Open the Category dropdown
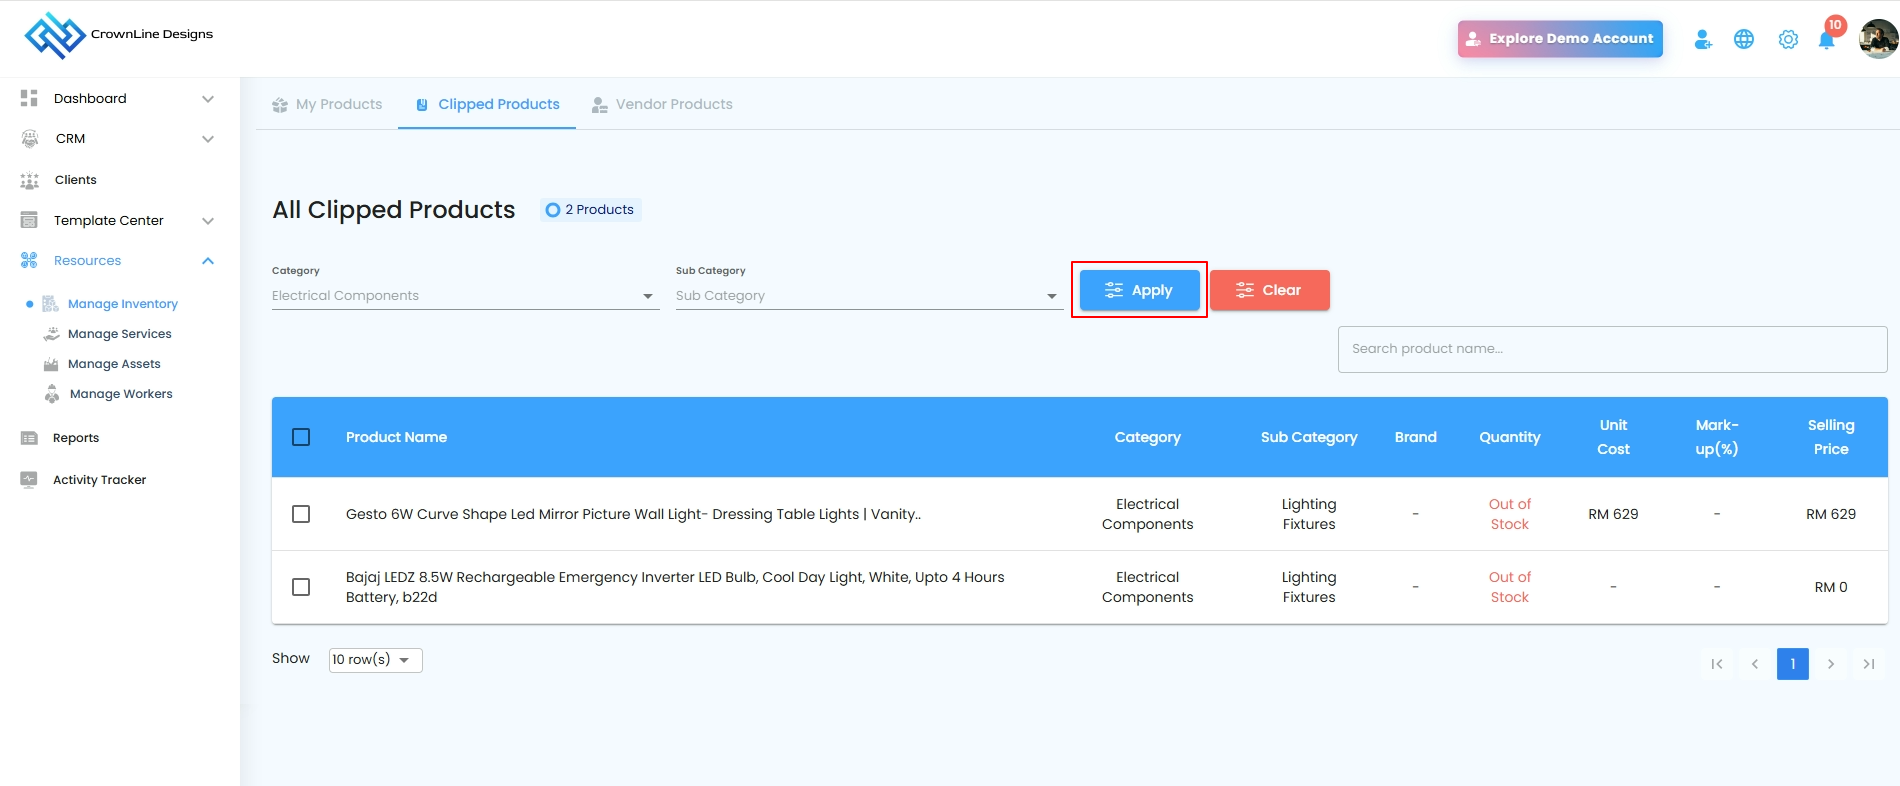Viewport: 1900px width, 786px height. (466, 296)
